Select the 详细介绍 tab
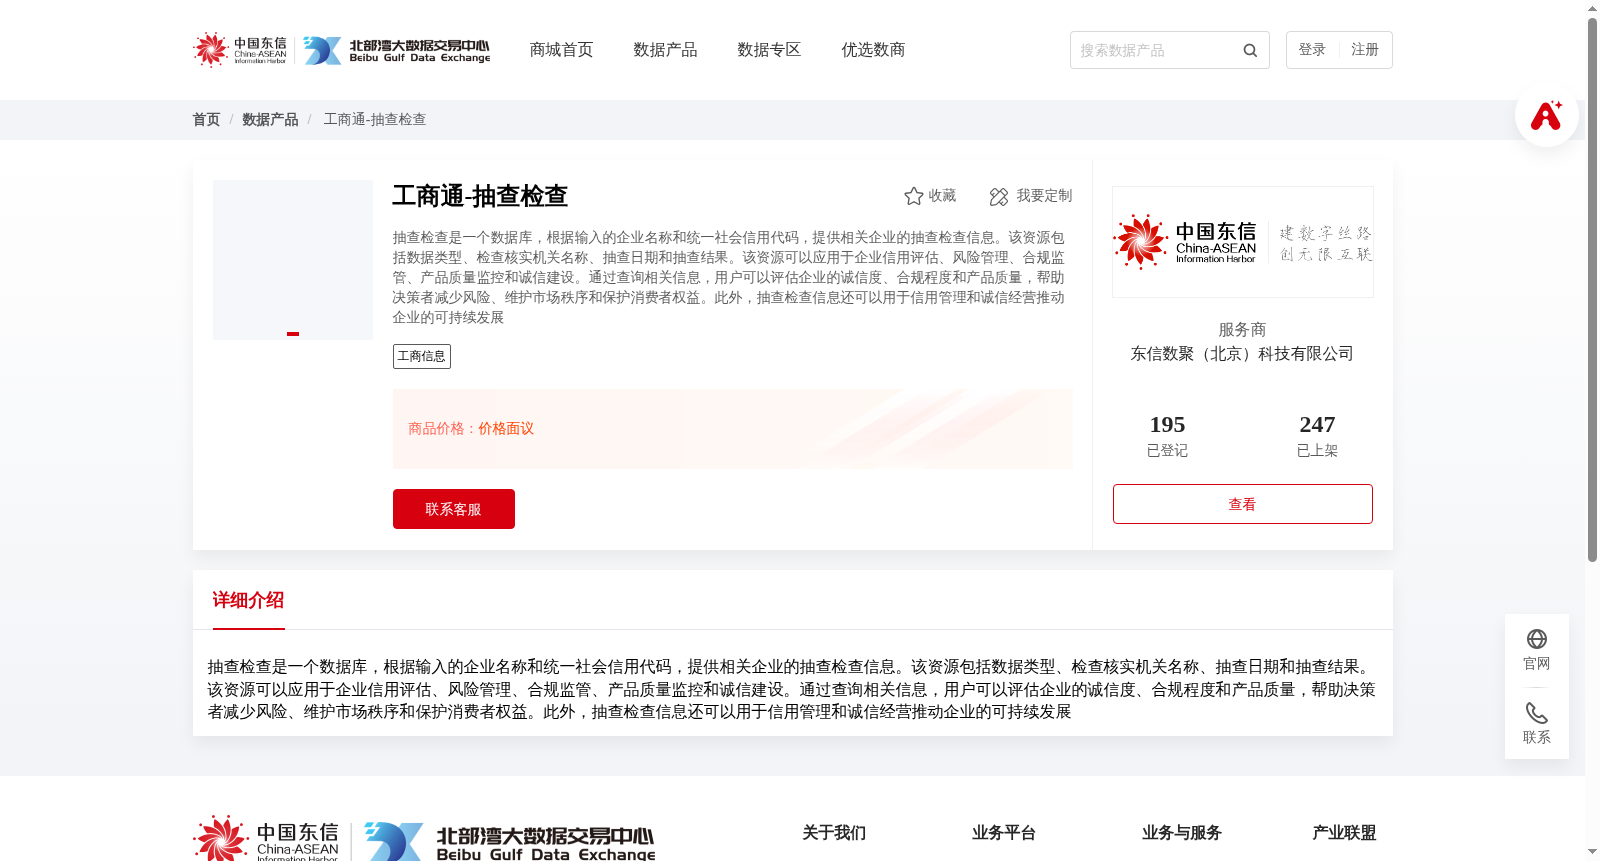Image resolution: width=1600 pixels, height=861 pixels. [x=248, y=600]
